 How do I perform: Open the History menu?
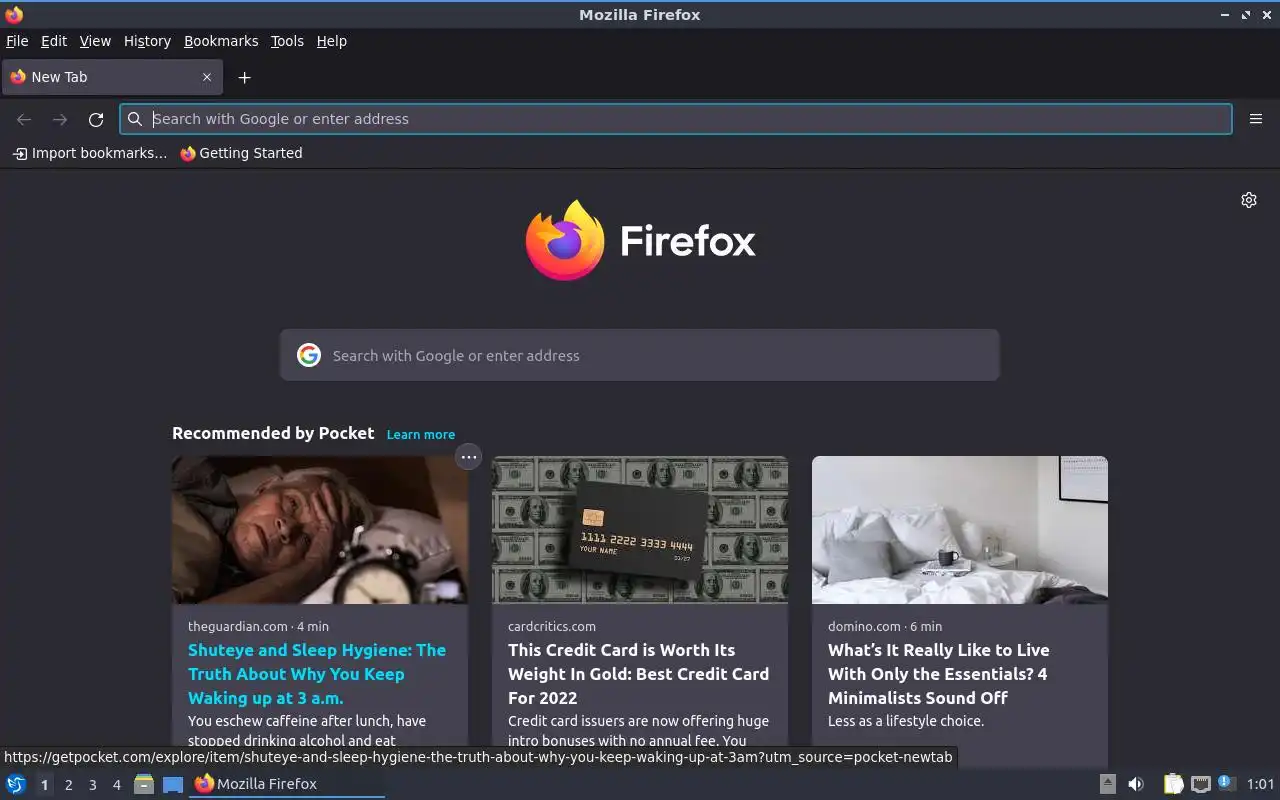(x=147, y=41)
